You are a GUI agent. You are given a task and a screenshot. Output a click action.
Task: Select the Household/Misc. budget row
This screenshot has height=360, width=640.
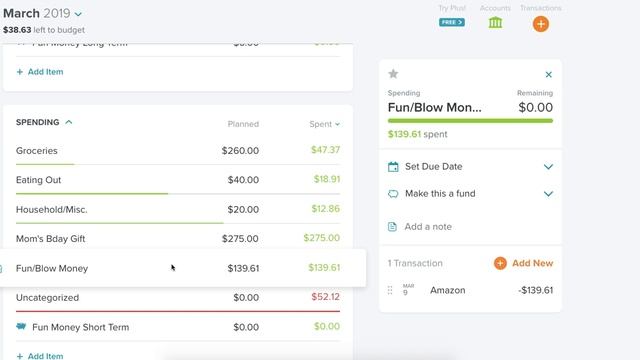178,209
